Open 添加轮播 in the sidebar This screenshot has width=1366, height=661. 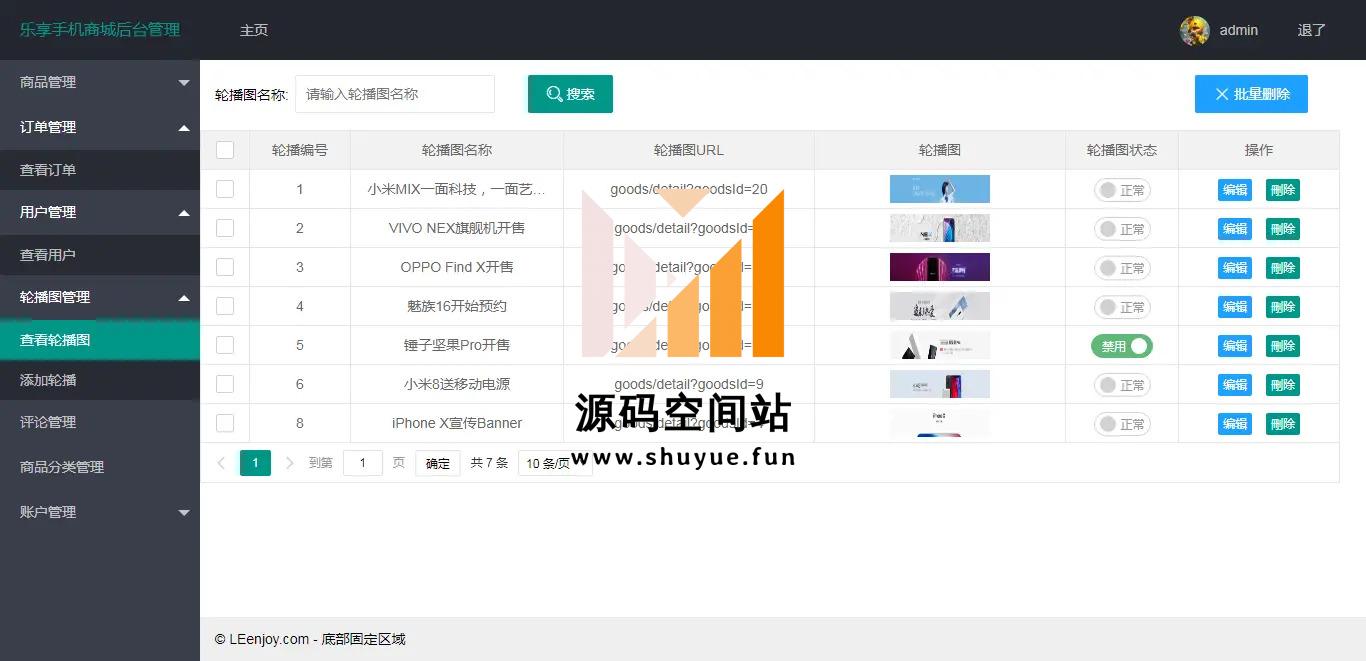tap(100, 380)
